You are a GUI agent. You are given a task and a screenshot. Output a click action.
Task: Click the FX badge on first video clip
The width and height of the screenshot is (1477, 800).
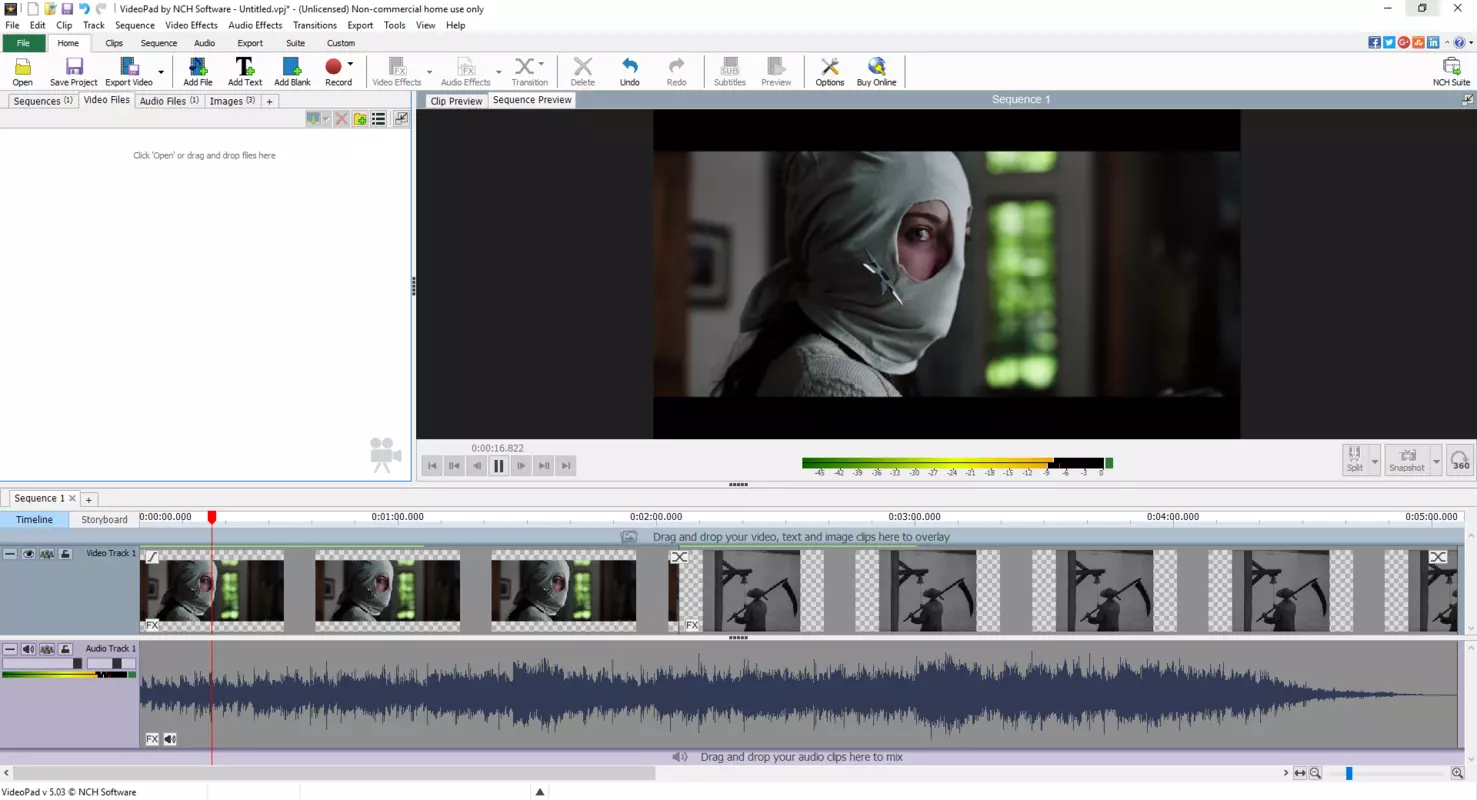(152, 625)
